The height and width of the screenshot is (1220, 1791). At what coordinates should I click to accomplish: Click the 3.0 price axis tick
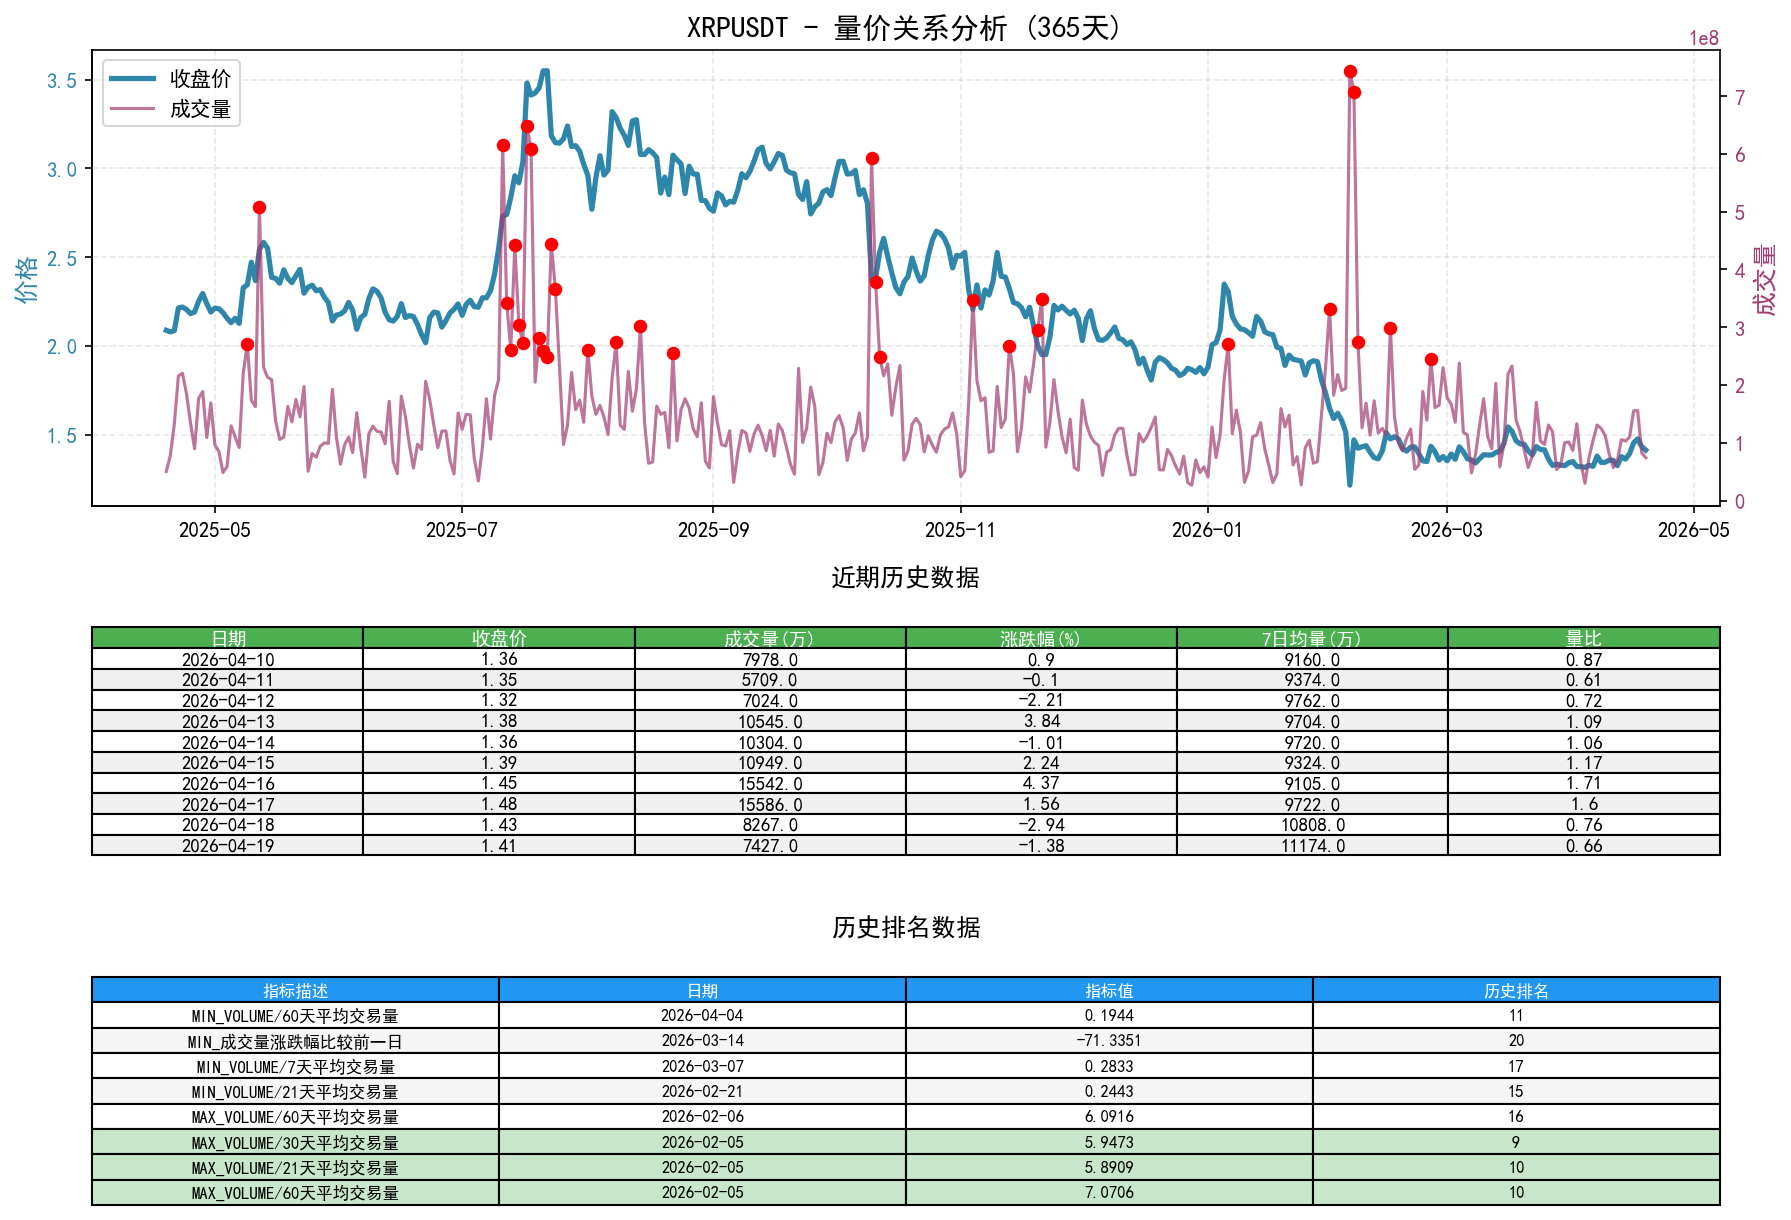(62, 170)
